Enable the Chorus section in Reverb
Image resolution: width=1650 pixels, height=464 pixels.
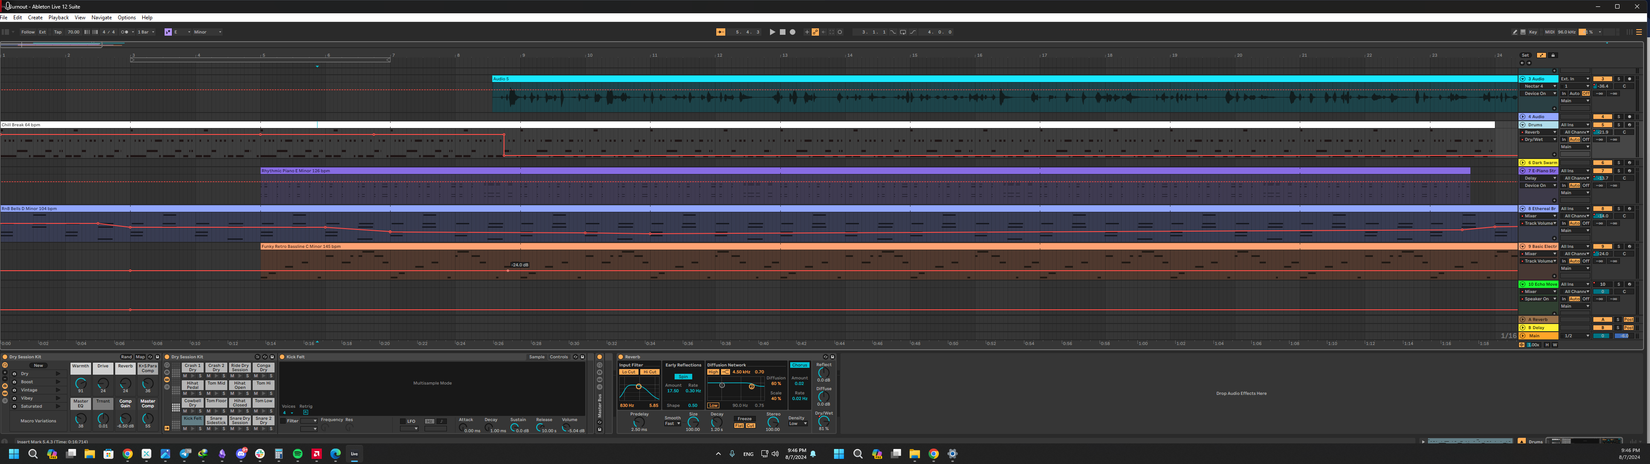pyautogui.click(x=799, y=365)
